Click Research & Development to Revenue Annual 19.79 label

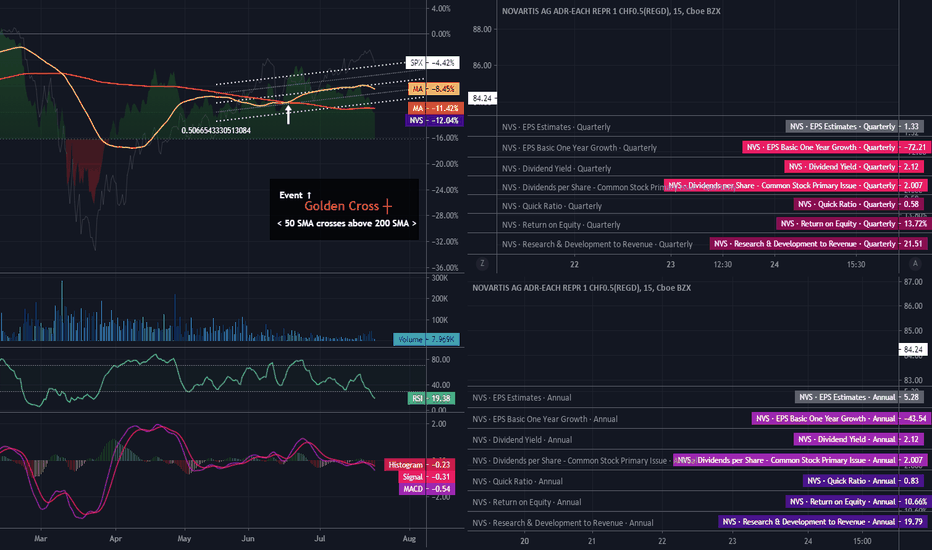point(823,521)
